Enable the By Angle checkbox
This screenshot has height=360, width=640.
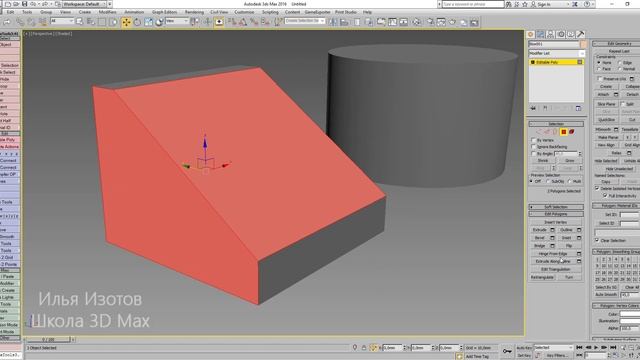click(533, 153)
